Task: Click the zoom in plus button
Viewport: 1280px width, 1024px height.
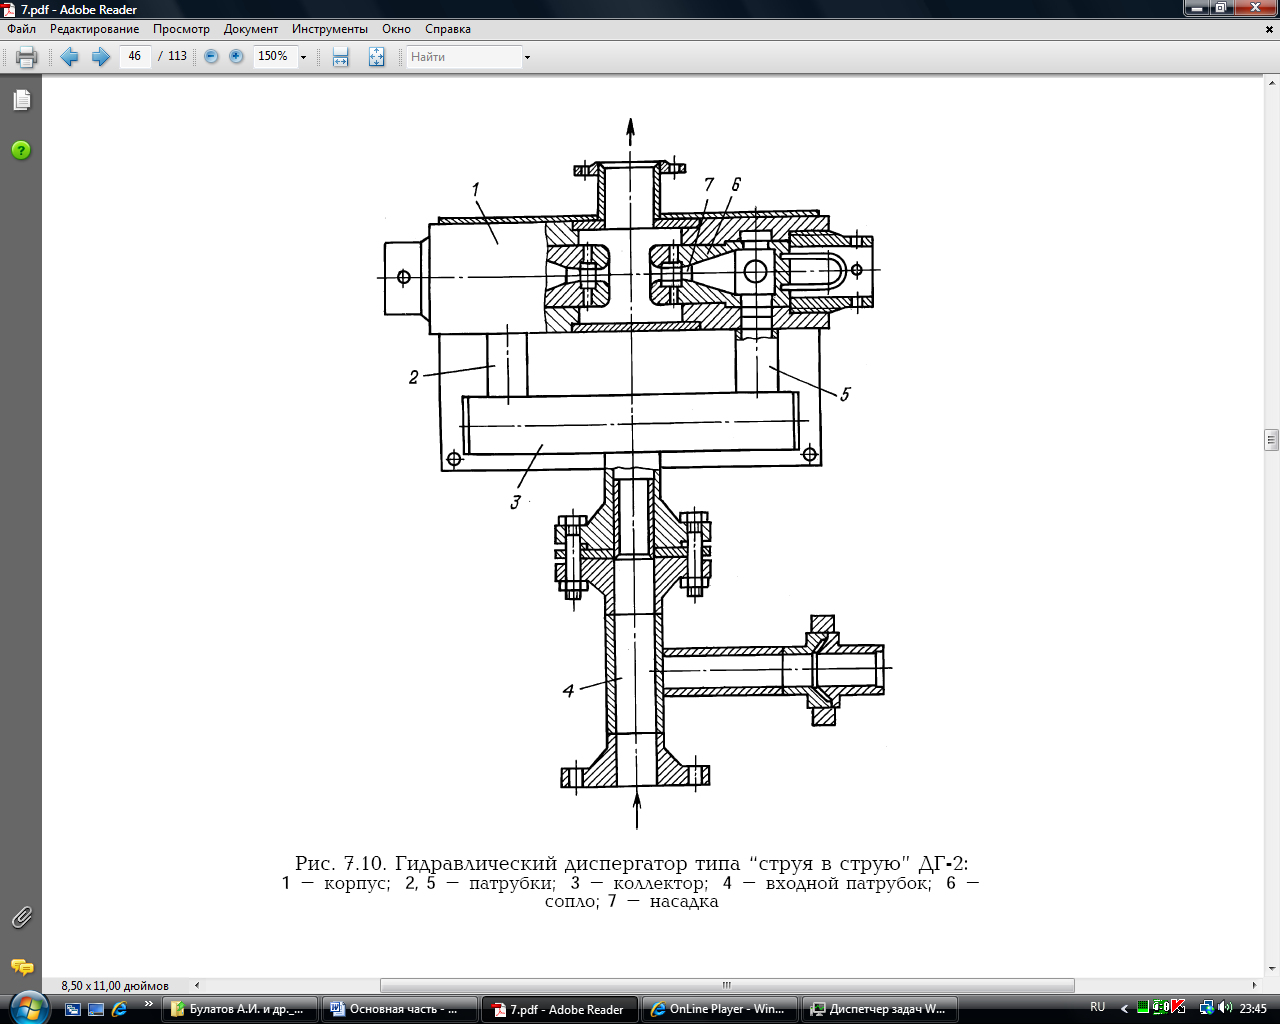Action: click(x=236, y=57)
